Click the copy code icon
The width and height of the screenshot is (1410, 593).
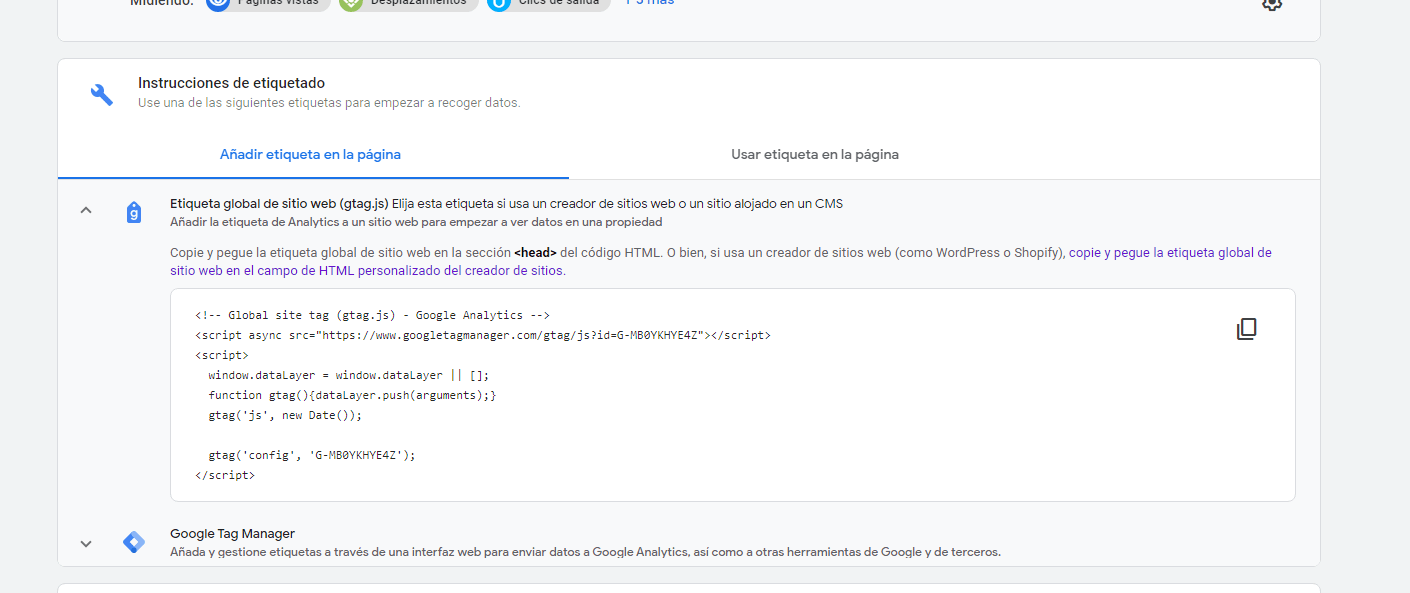coord(1246,329)
